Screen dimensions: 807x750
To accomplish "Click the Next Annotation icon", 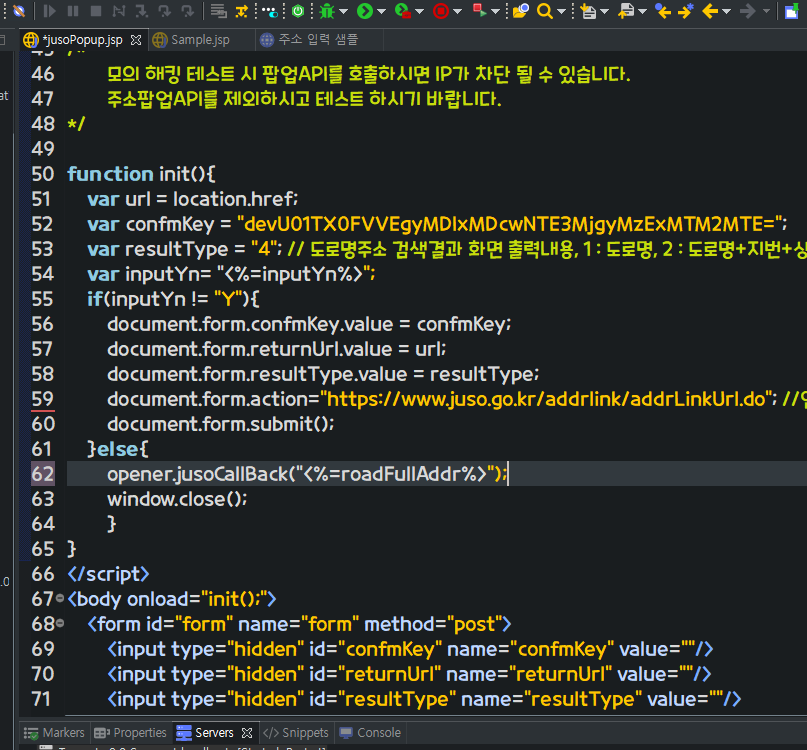I will pos(588,11).
